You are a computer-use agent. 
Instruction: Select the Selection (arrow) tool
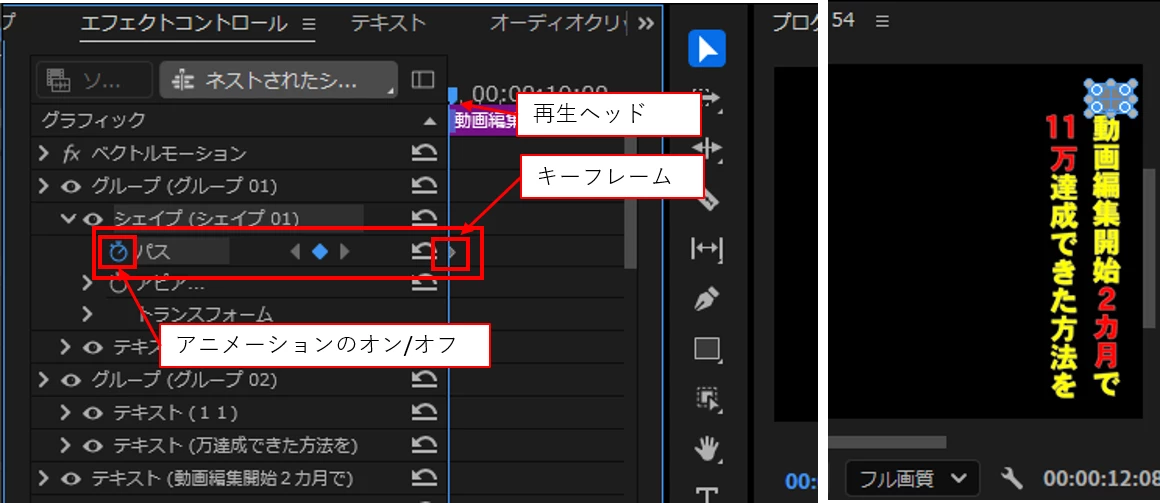707,49
